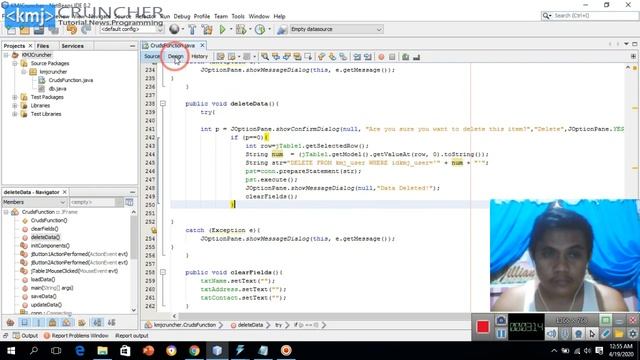The height and width of the screenshot is (360, 640).
Task: Click the recorder screenshot camera icon
Action: pos(501,320)
